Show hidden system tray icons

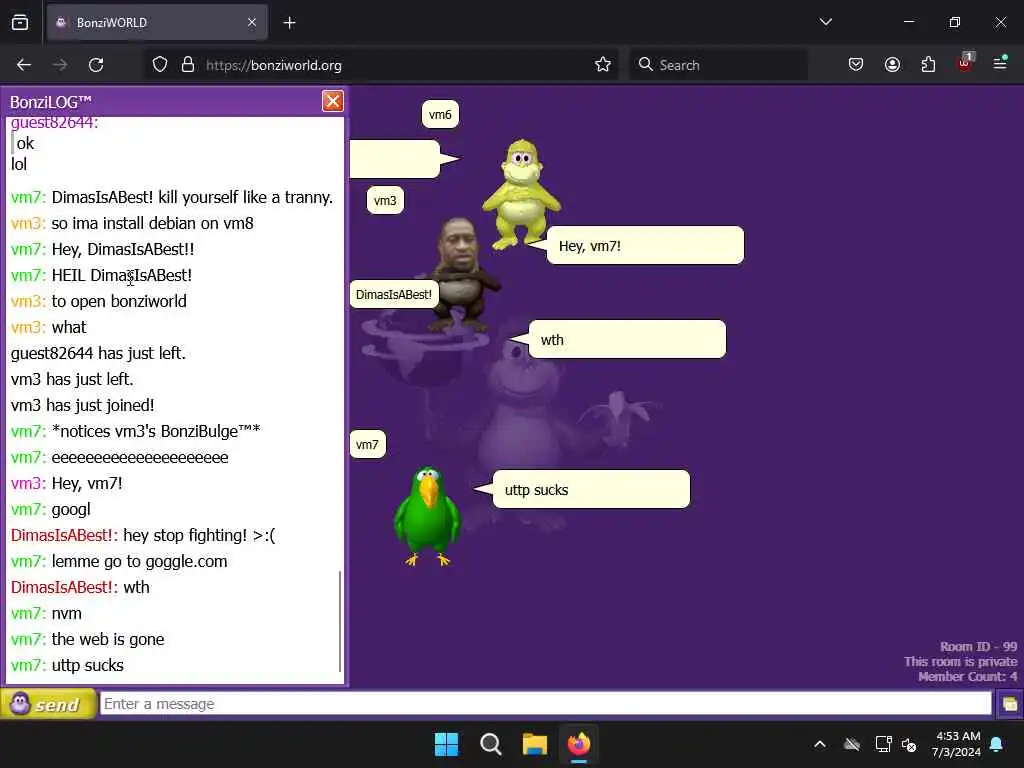coord(820,744)
